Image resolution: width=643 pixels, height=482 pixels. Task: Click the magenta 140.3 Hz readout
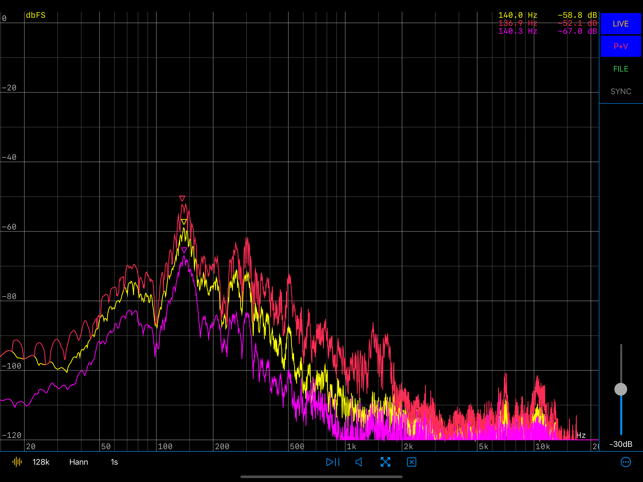(518, 31)
